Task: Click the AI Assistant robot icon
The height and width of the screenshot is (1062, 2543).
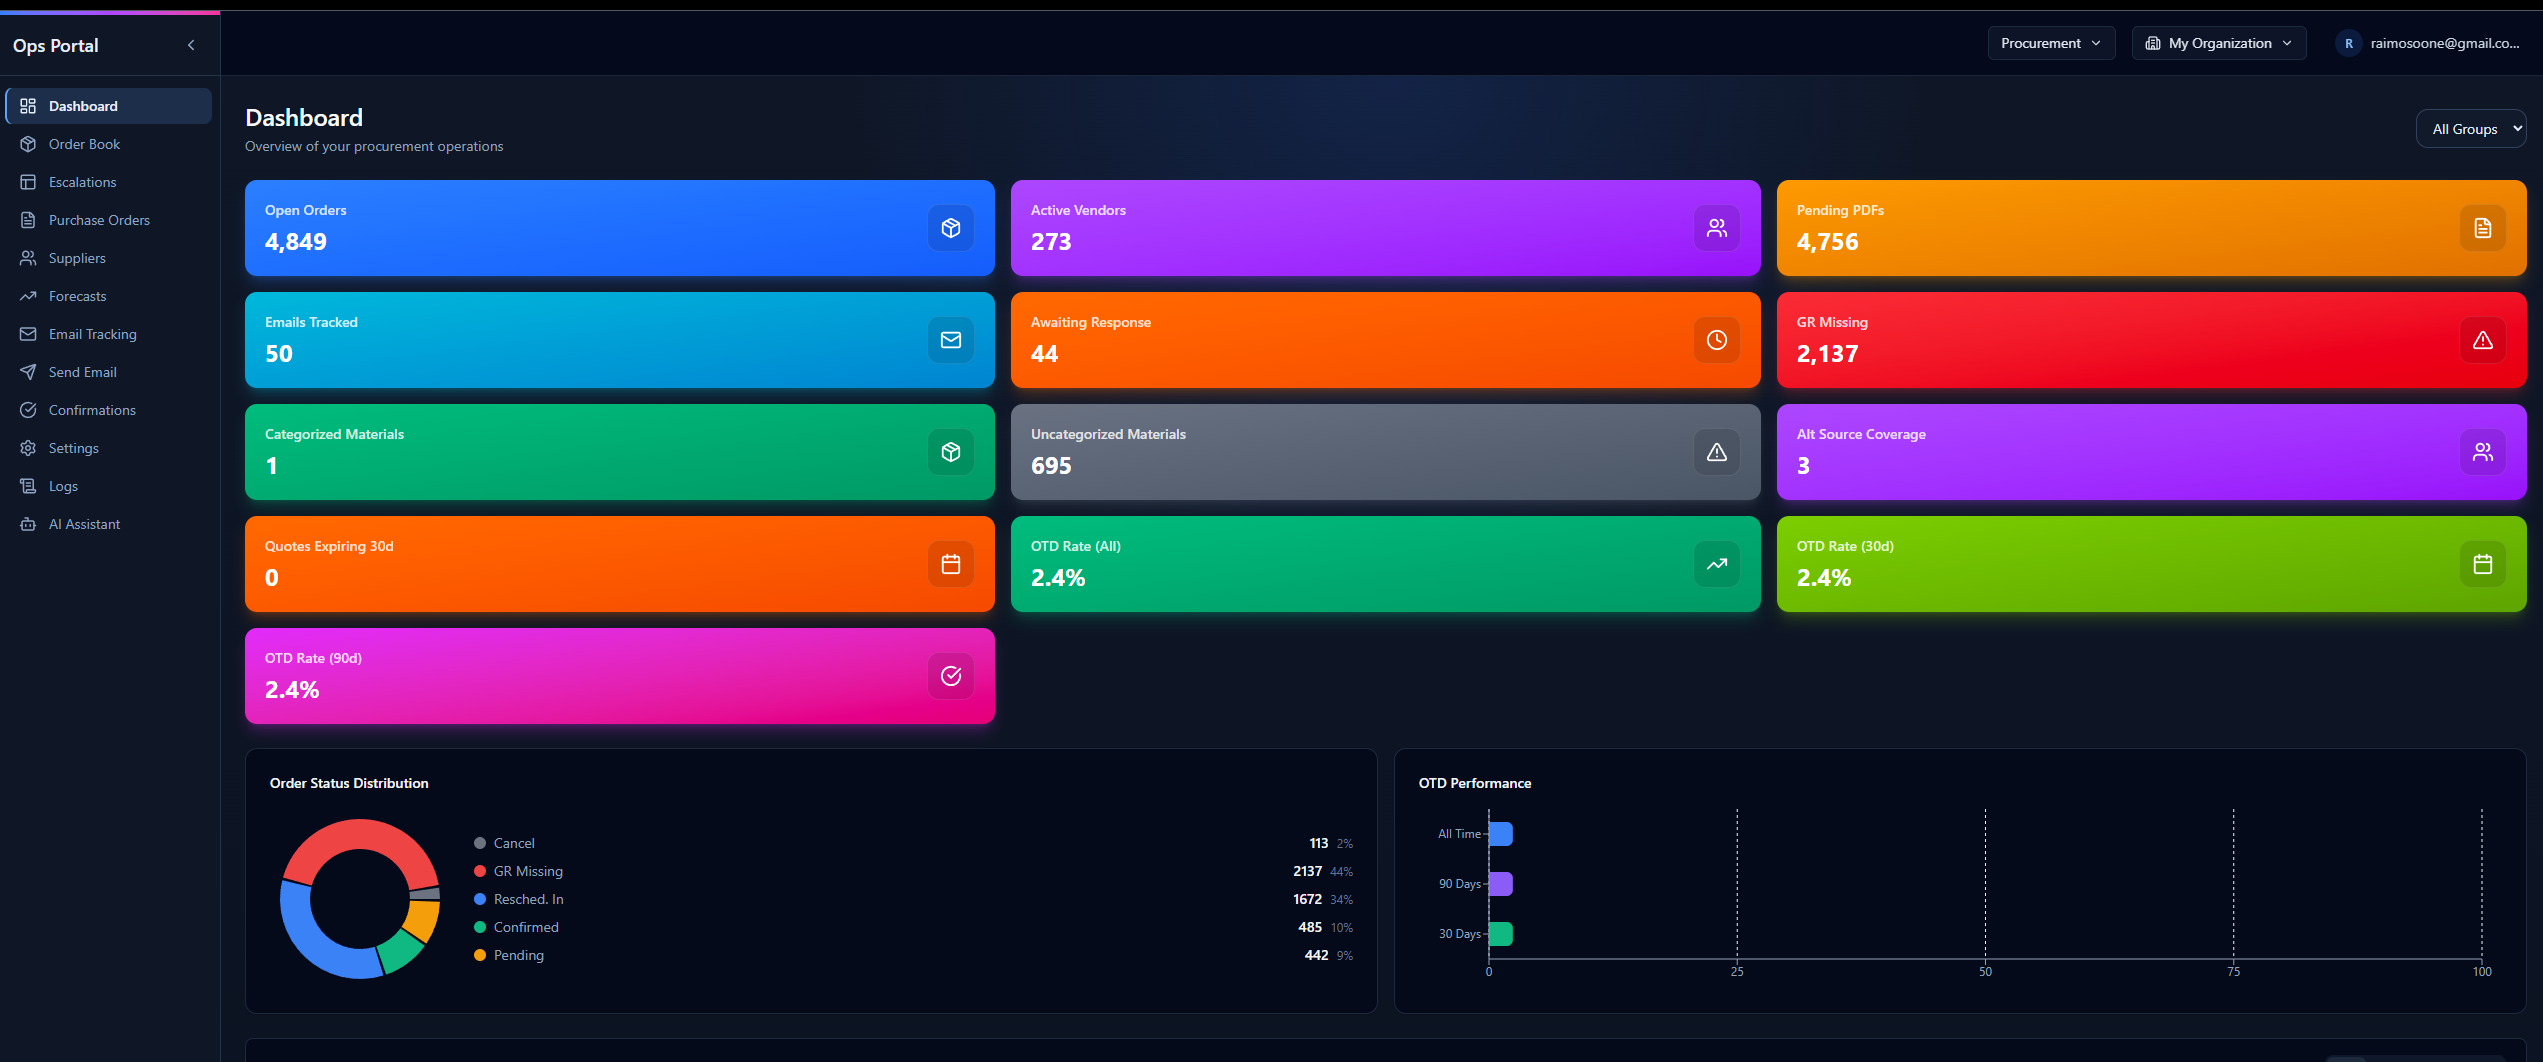Action: 28,523
